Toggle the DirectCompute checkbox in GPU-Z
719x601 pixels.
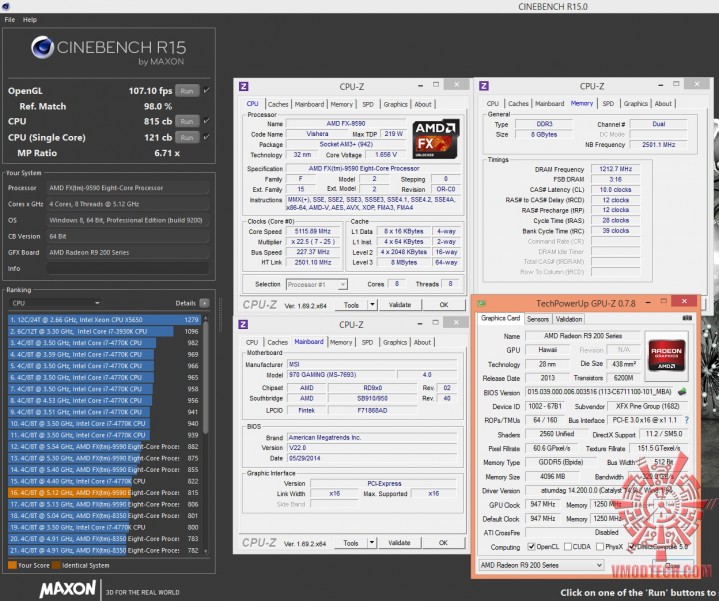[x=632, y=546]
